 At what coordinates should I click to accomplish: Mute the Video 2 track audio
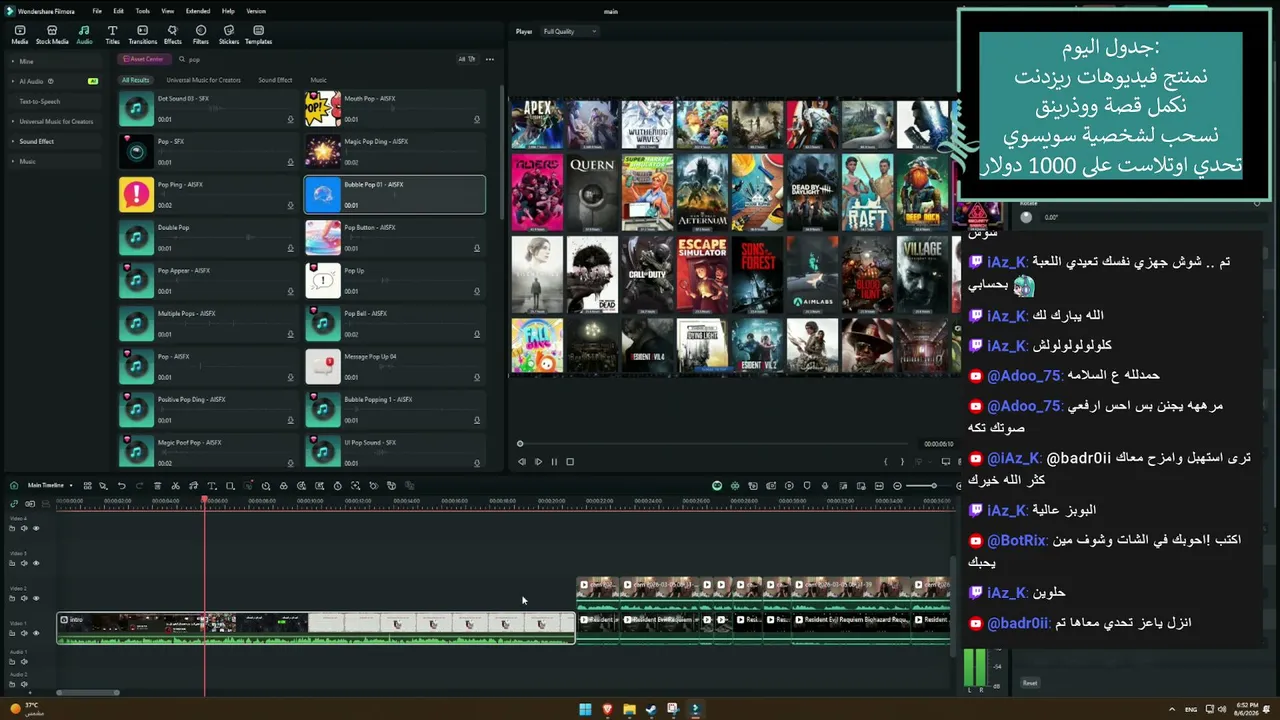click(24, 598)
